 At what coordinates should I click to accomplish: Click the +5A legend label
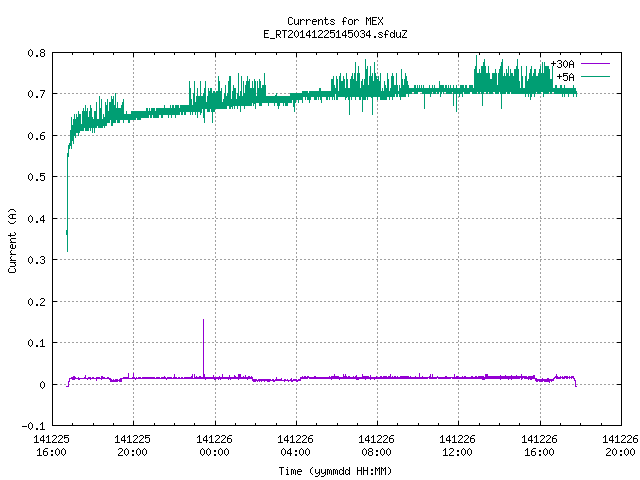pyautogui.click(x=565, y=77)
